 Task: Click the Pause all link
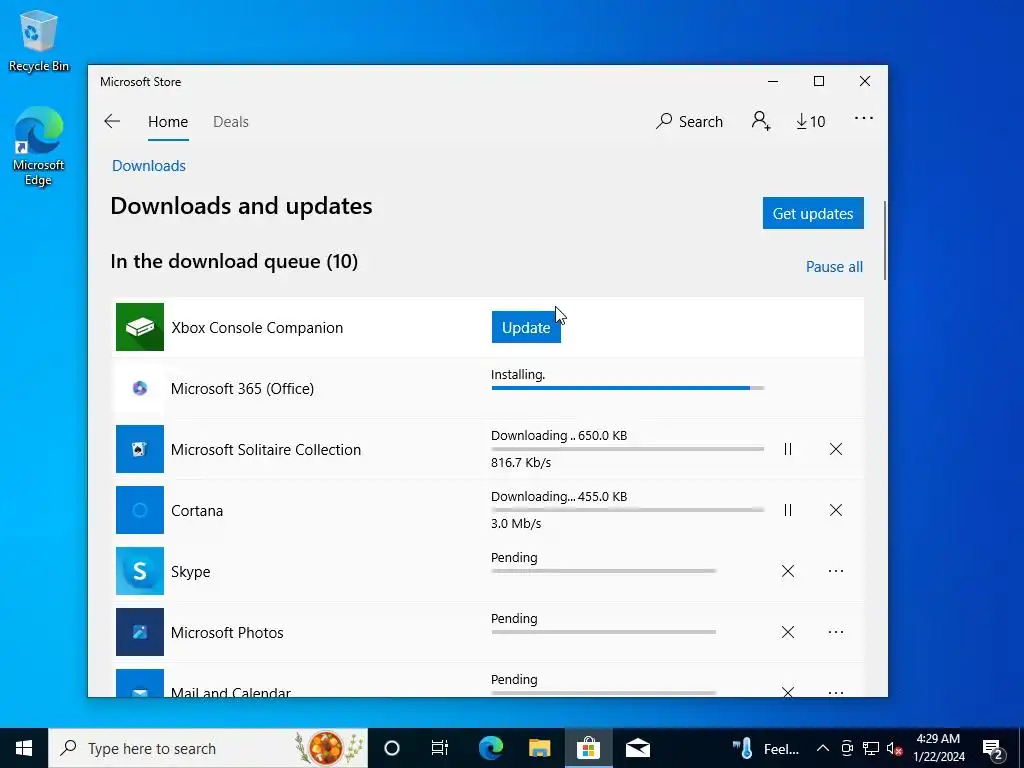[x=834, y=266]
